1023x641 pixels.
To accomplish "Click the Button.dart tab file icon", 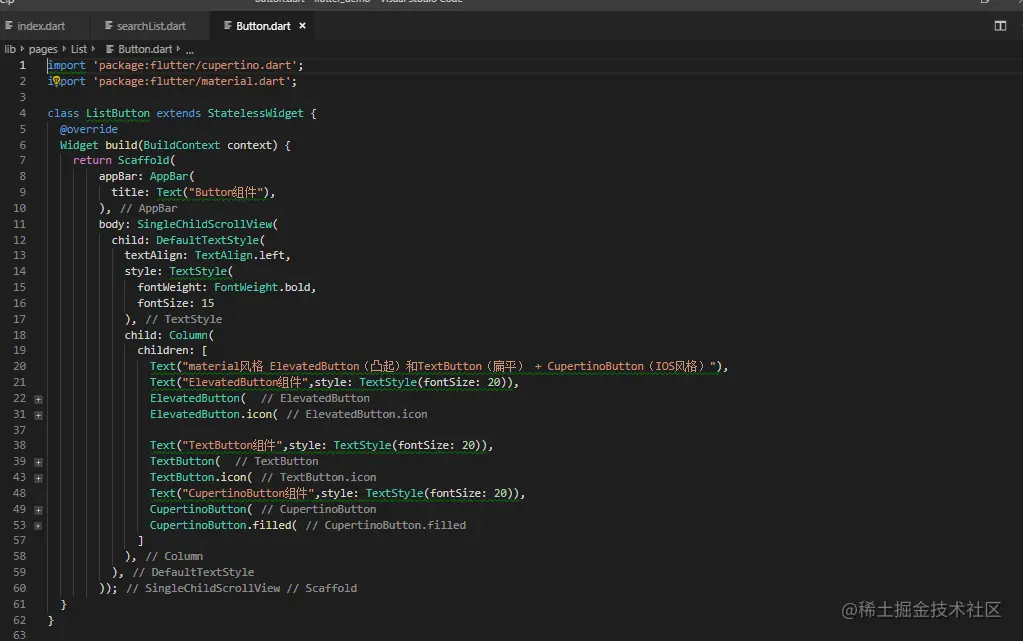I will (228, 25).
